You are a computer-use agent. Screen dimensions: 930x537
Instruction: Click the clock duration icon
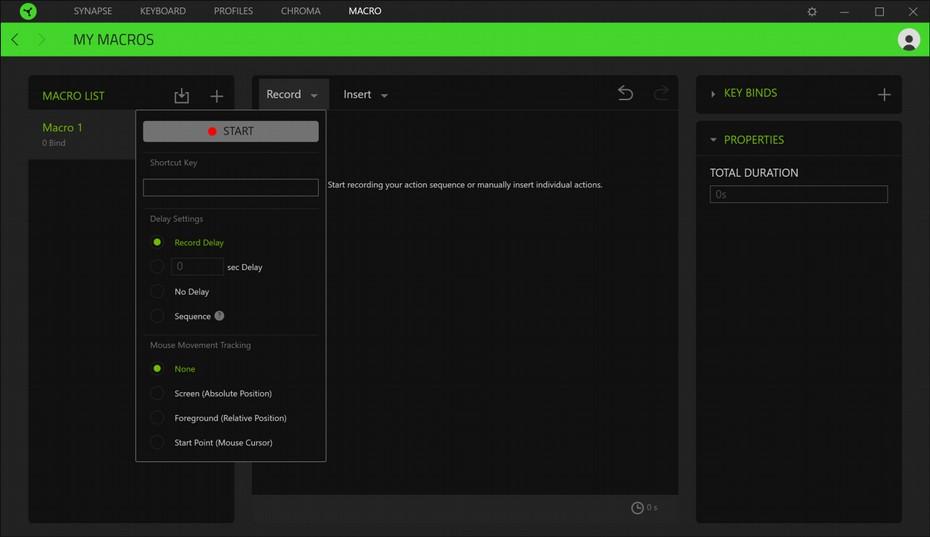[x=637, y=508]
